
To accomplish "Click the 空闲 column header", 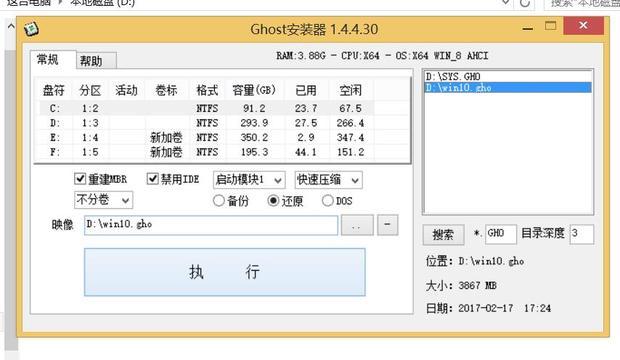I will click(x=351, y=90).
